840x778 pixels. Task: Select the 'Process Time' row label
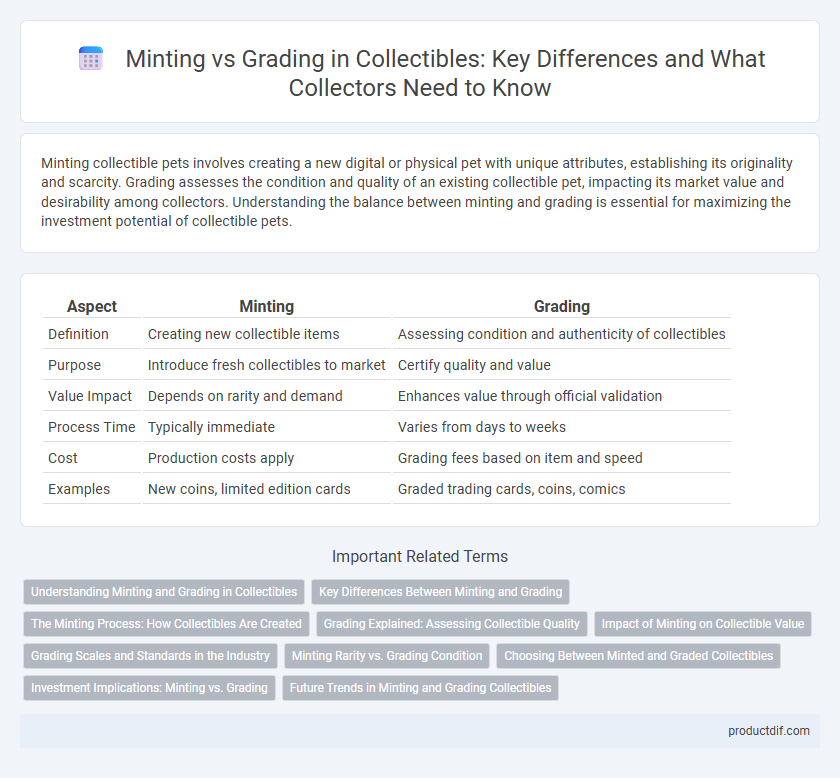pyautogui.click(x=92, y=427)
